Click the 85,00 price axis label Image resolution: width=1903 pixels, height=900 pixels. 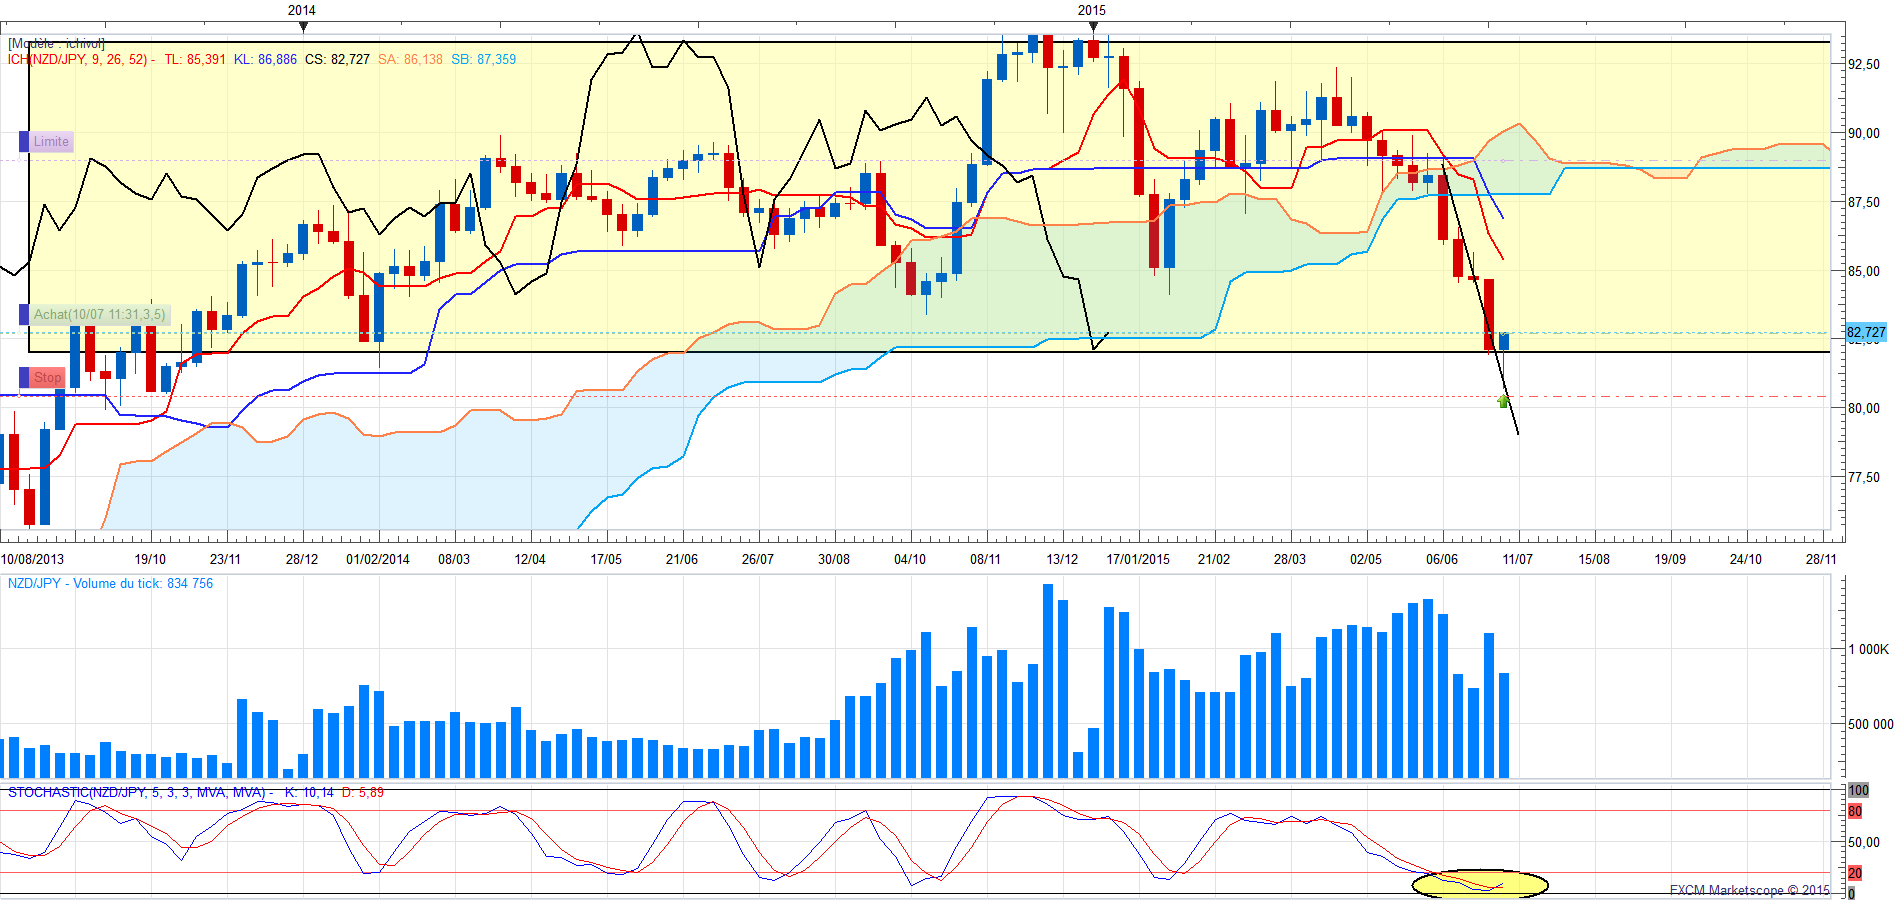pos(1864,271)
